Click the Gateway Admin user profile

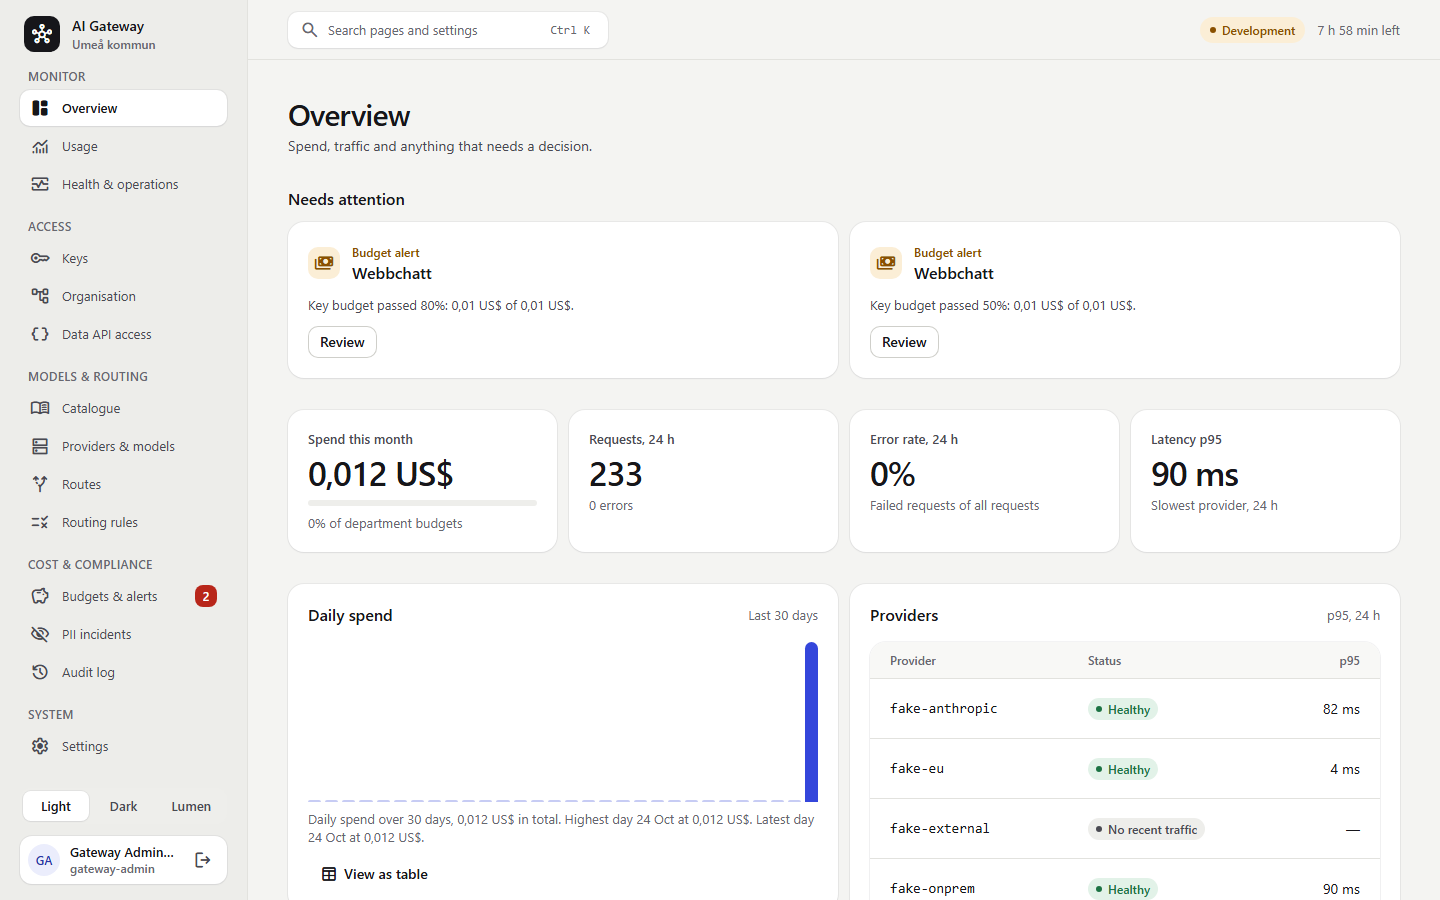click(124, 860)
